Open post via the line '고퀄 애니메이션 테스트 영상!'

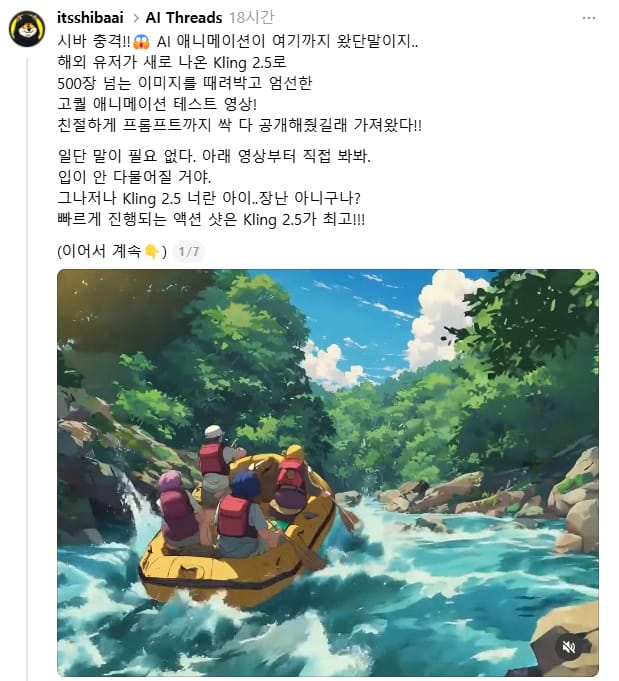pyautogui.click(x=157, y=104)
